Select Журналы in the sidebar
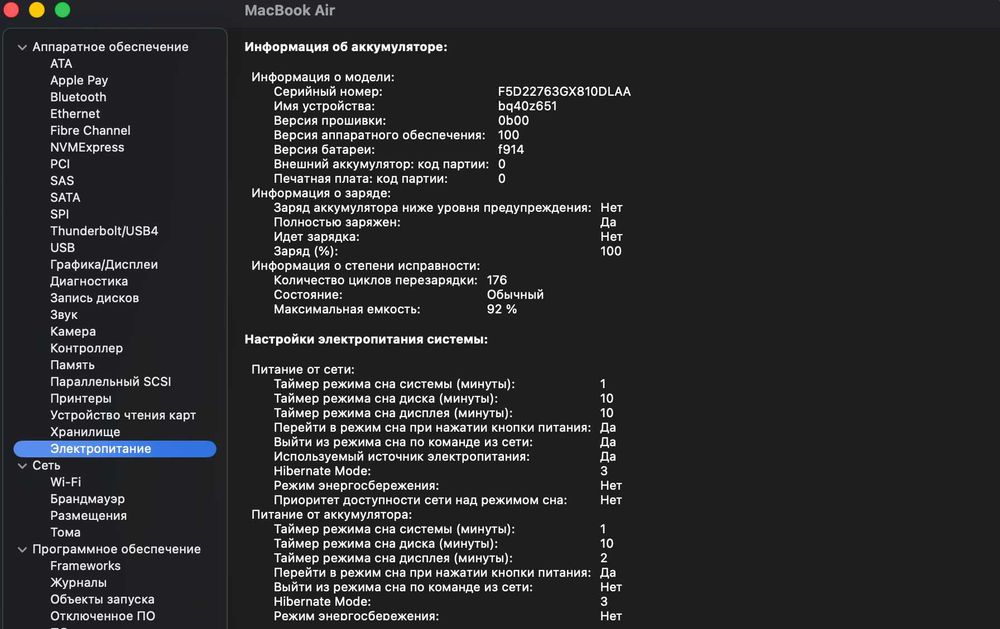The width and height of the screenshot is (1000, 629). tap(78, 582)
